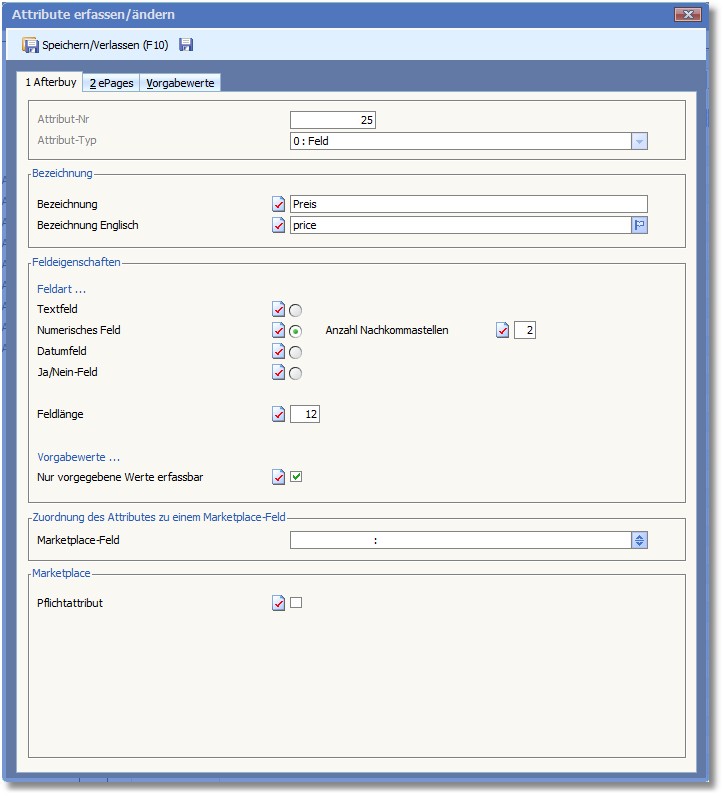Click the edit icon next to Bezeichnung field
Screen dimensions: 723x796
tap(279, 204)
